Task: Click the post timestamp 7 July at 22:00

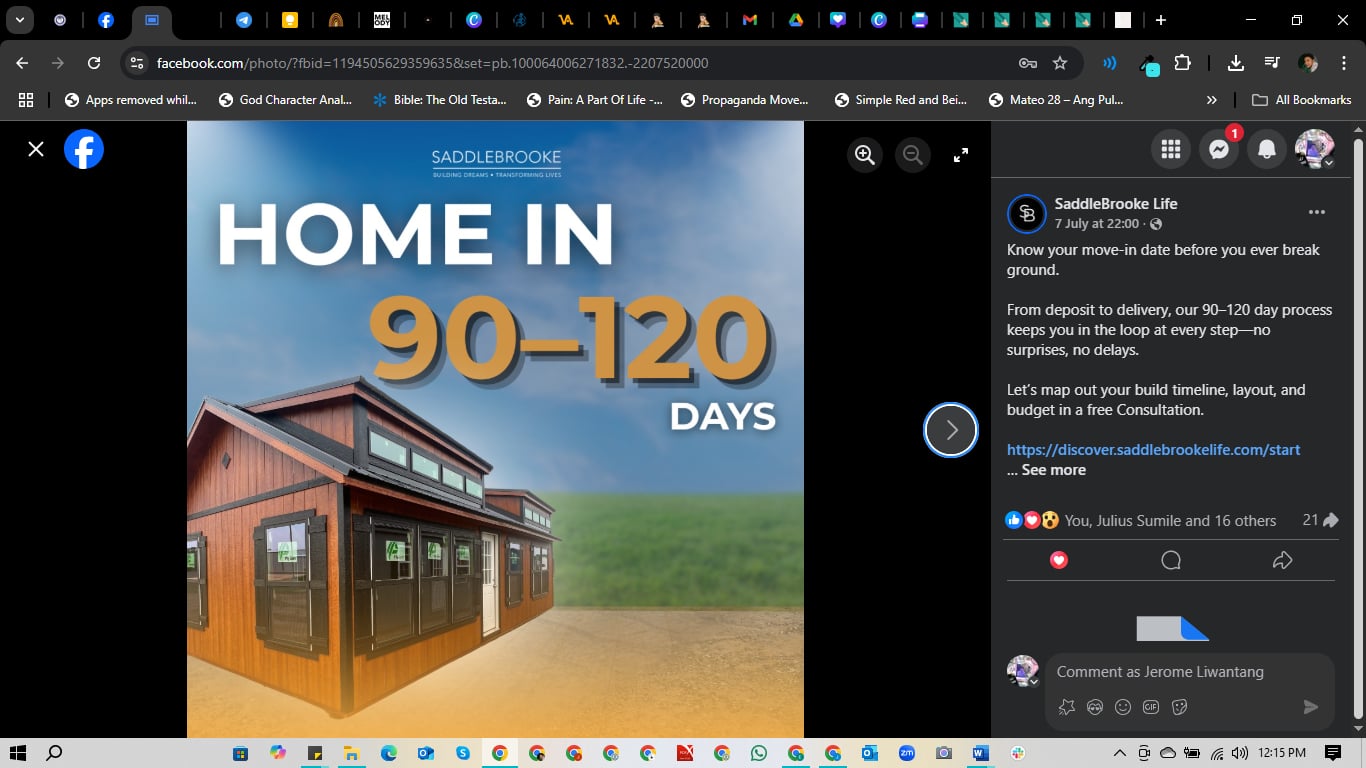Action: (1097, 224)
